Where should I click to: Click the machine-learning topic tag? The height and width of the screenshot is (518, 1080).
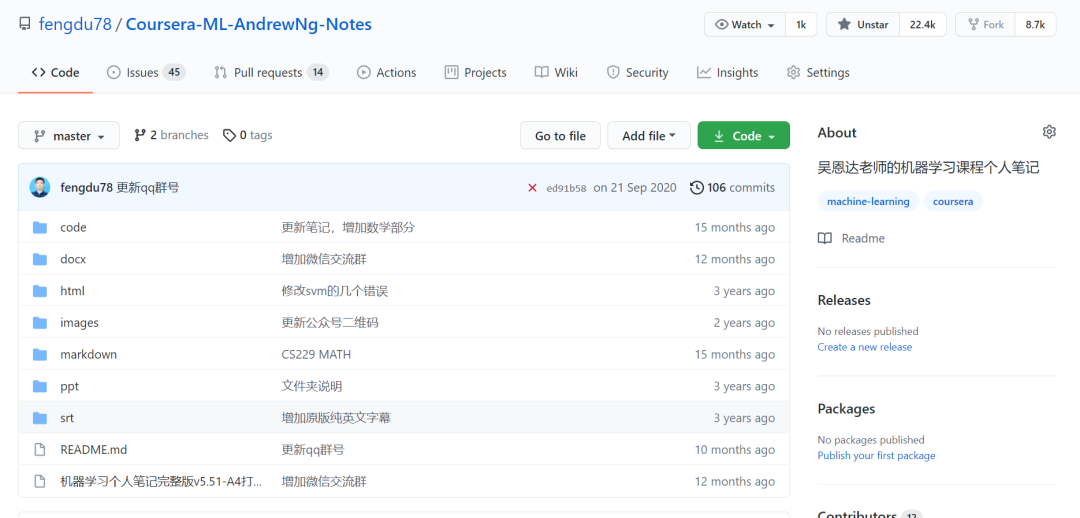click(x=868, y=202)
